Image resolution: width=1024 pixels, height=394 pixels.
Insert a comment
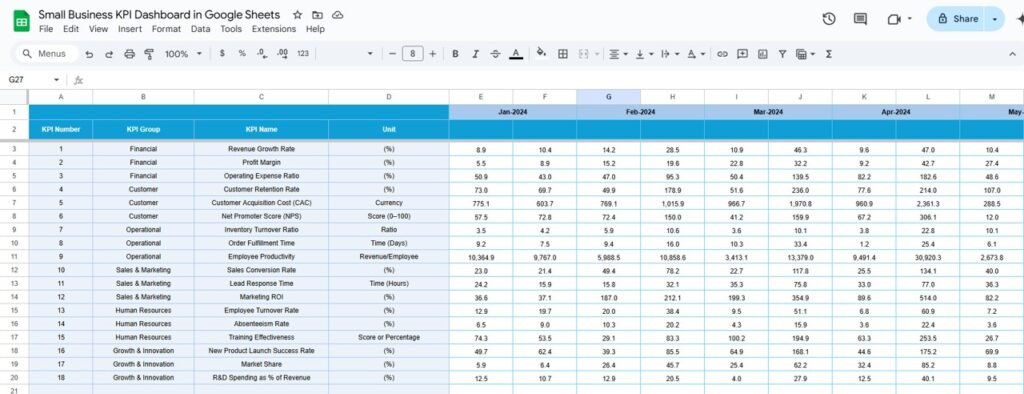point(742,54)
